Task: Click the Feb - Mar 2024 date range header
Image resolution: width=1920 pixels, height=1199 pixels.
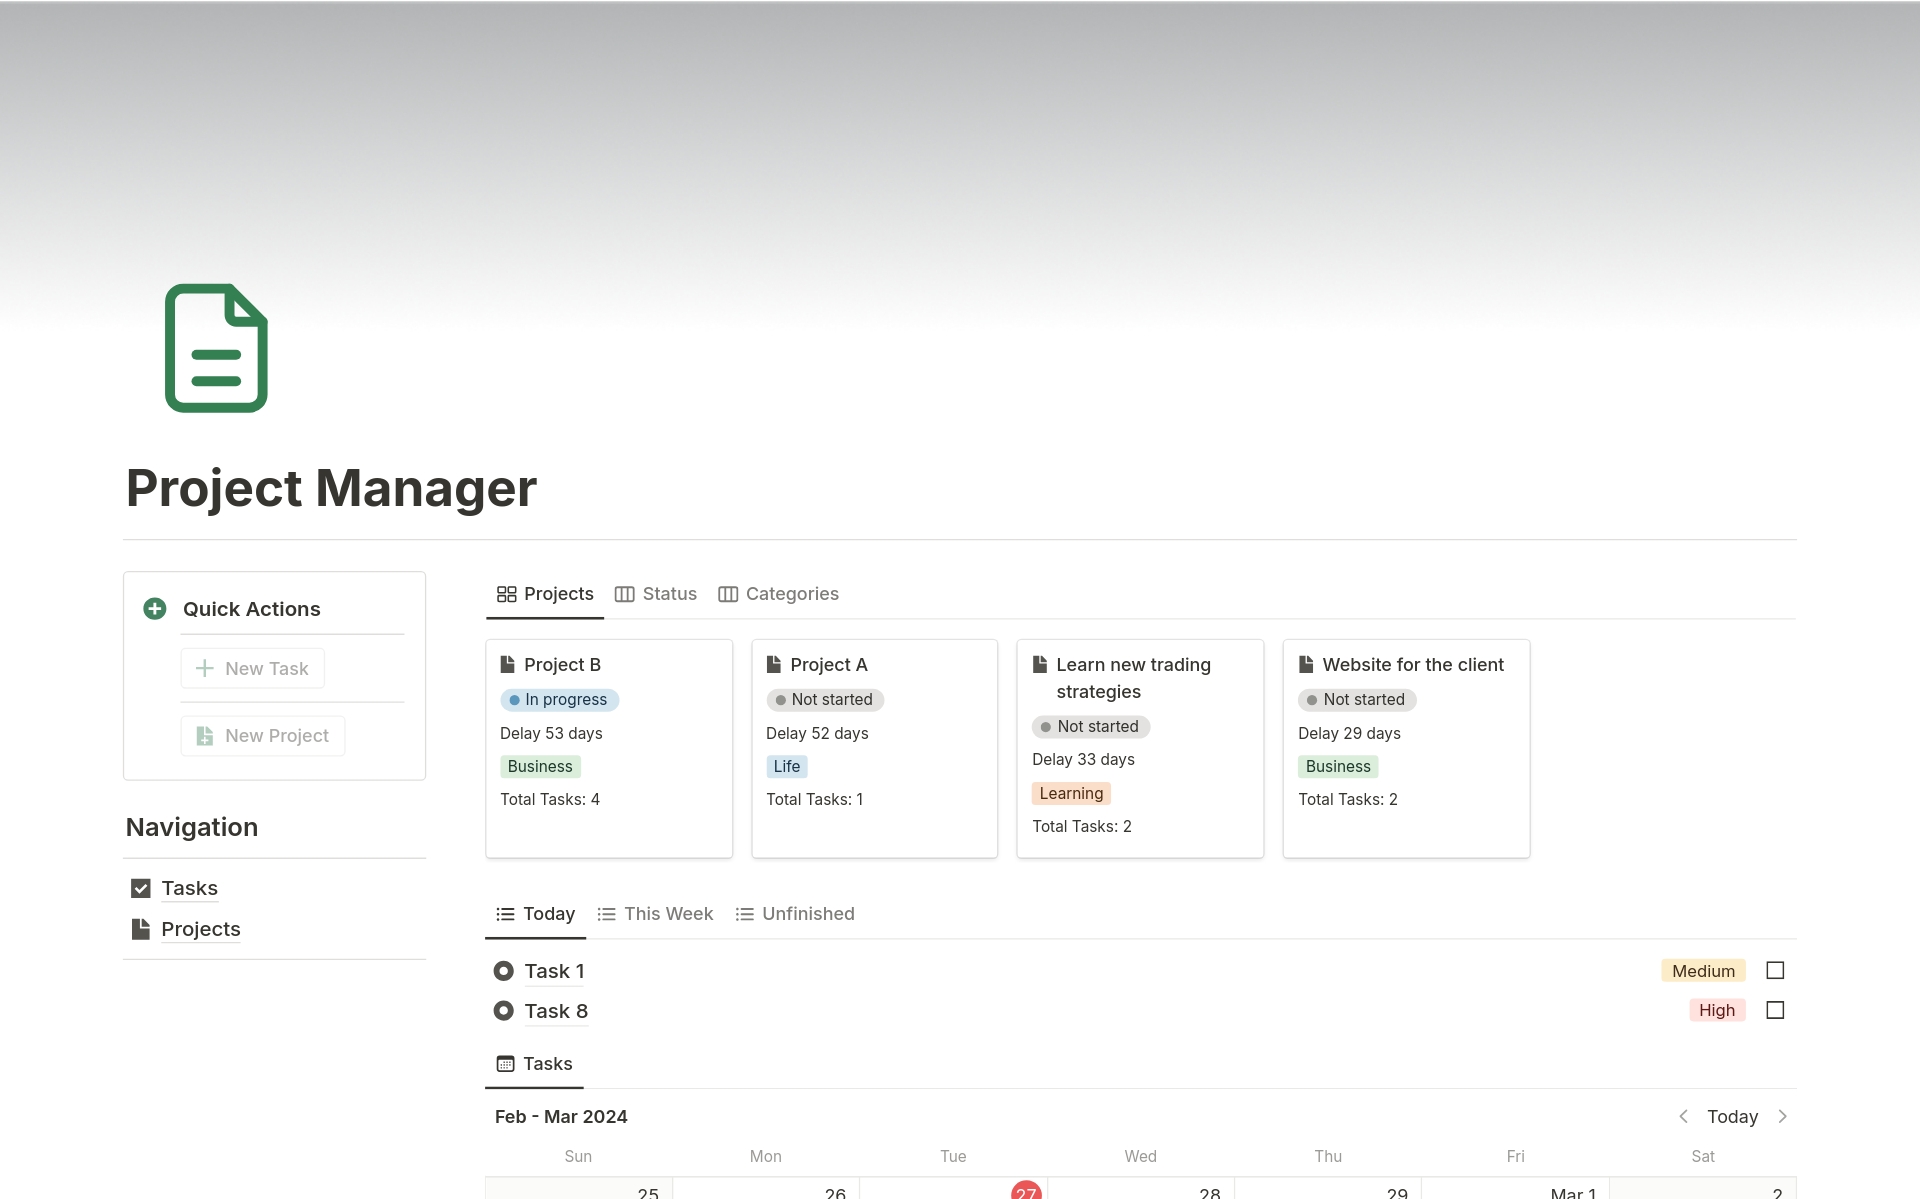Action: 561,1116
